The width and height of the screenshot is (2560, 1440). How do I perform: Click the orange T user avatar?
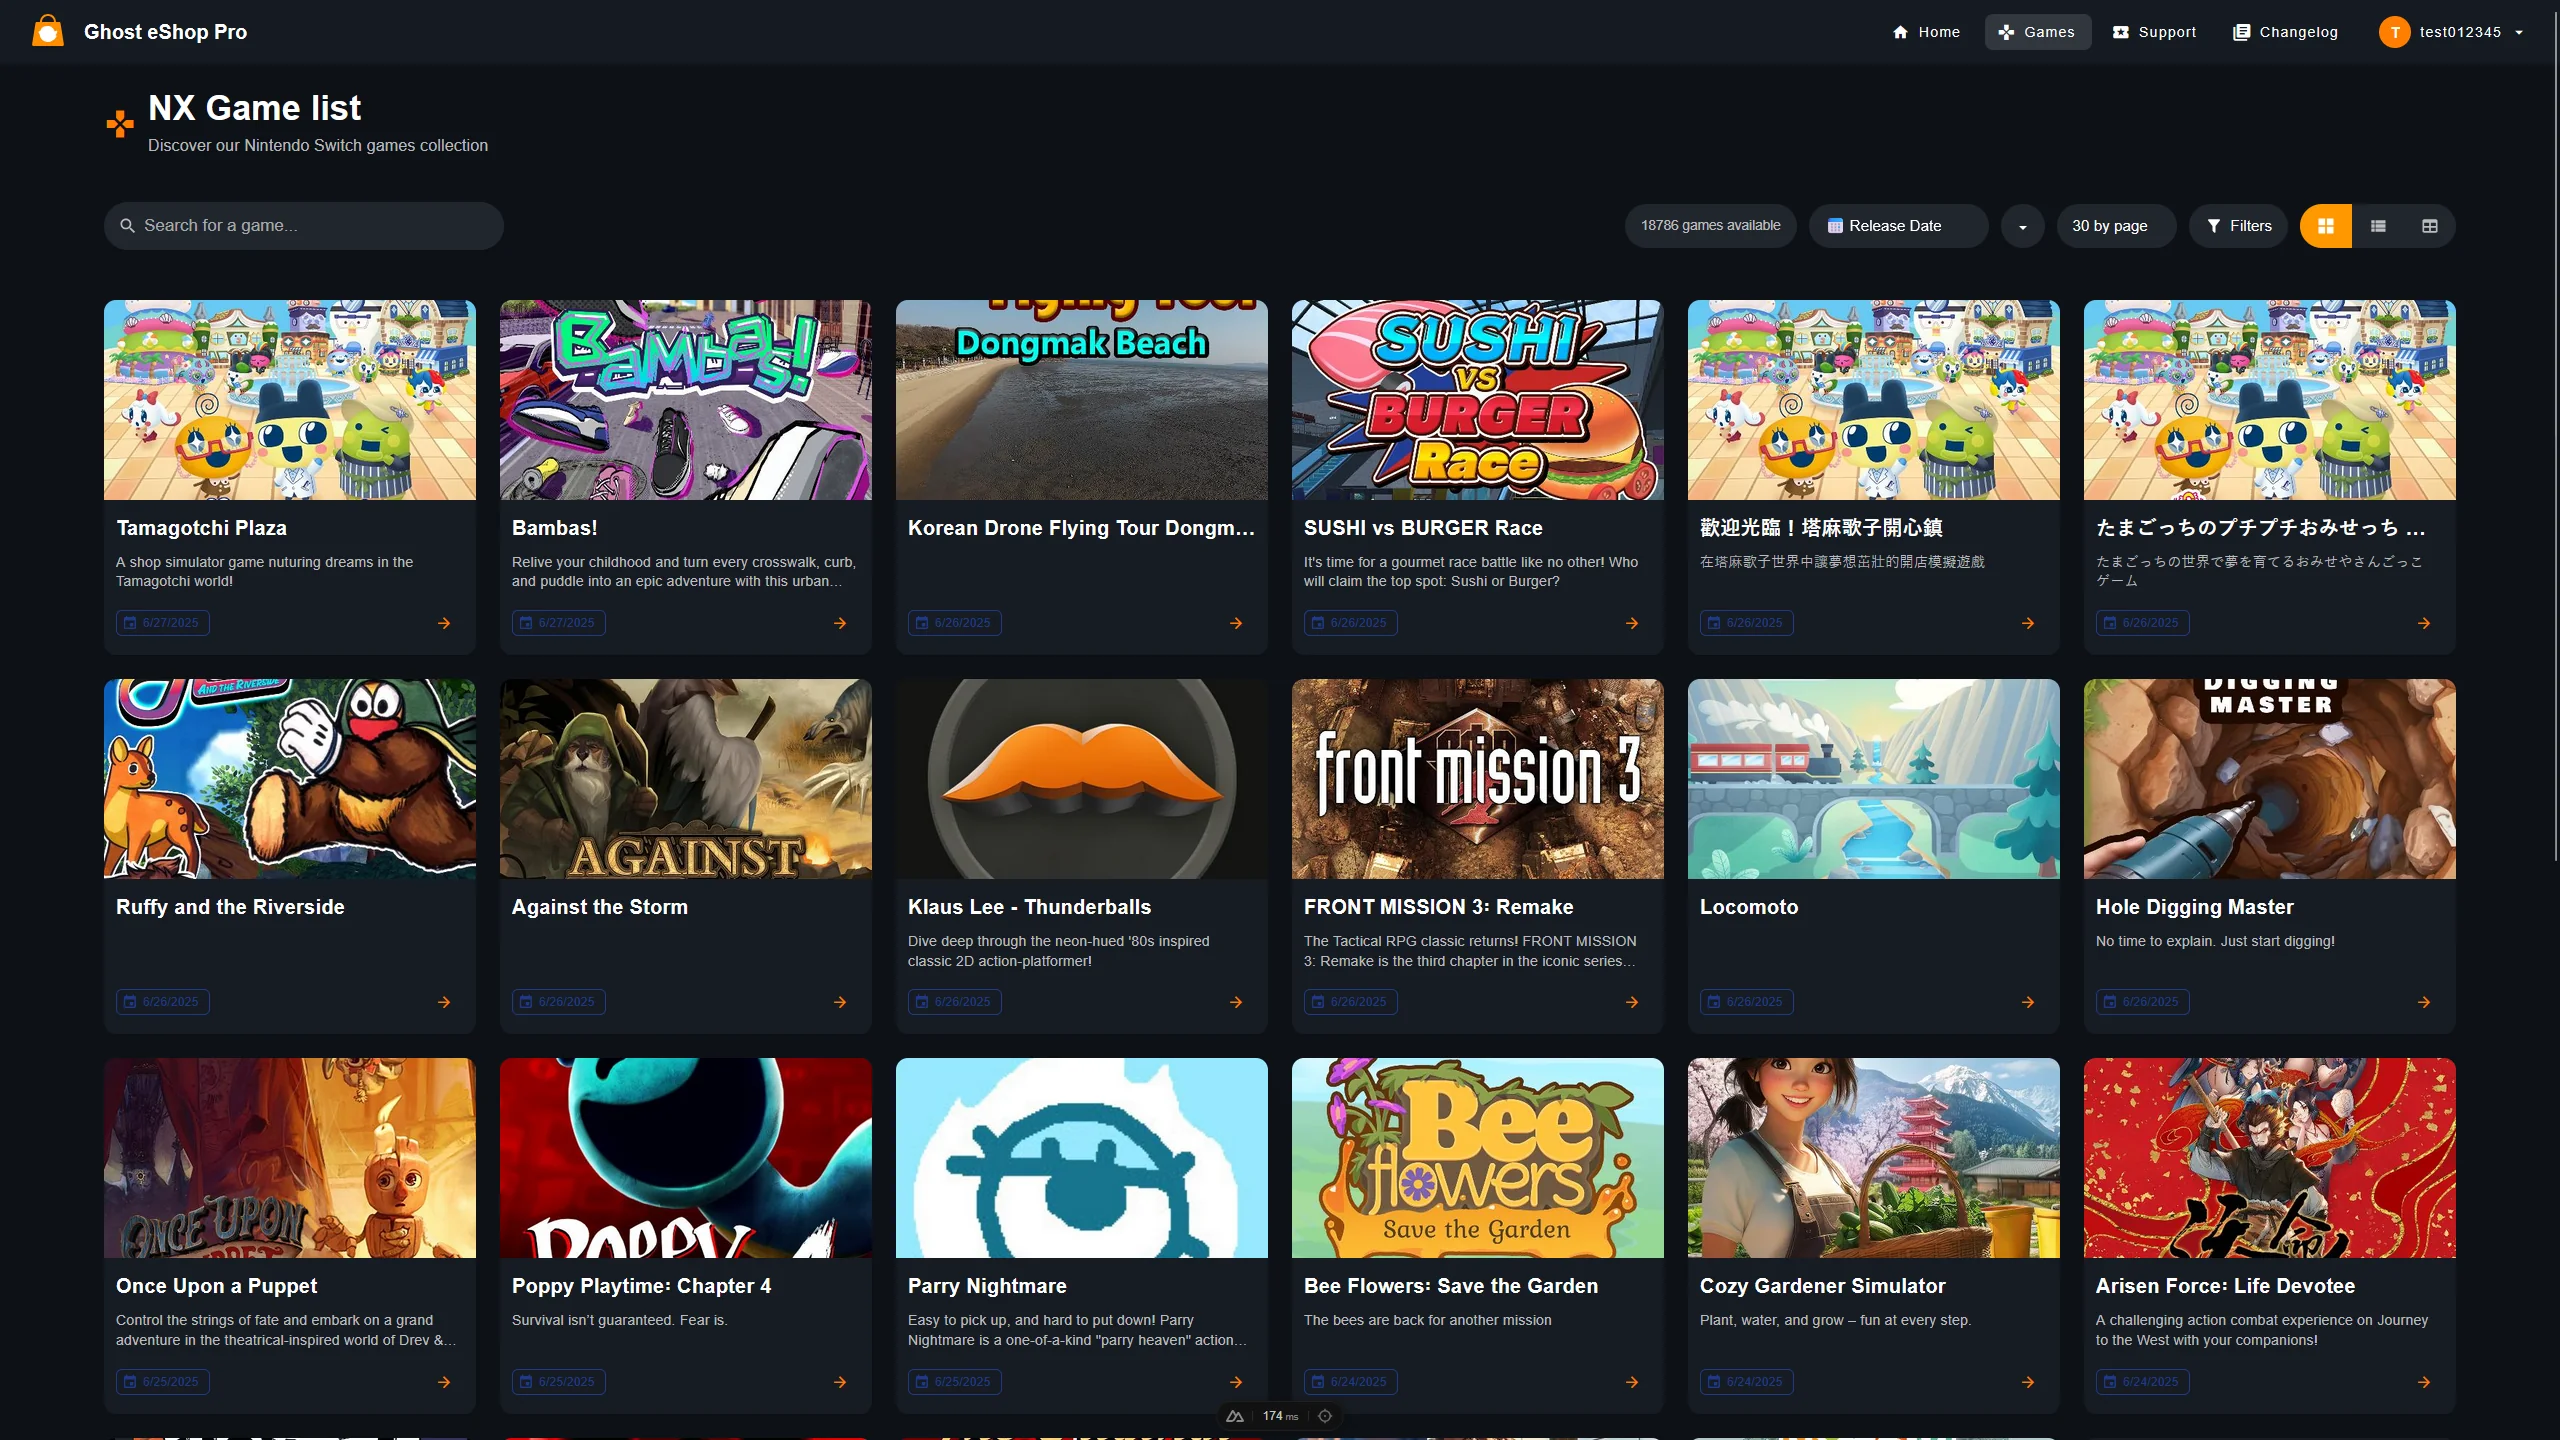tap(2394, 32)
